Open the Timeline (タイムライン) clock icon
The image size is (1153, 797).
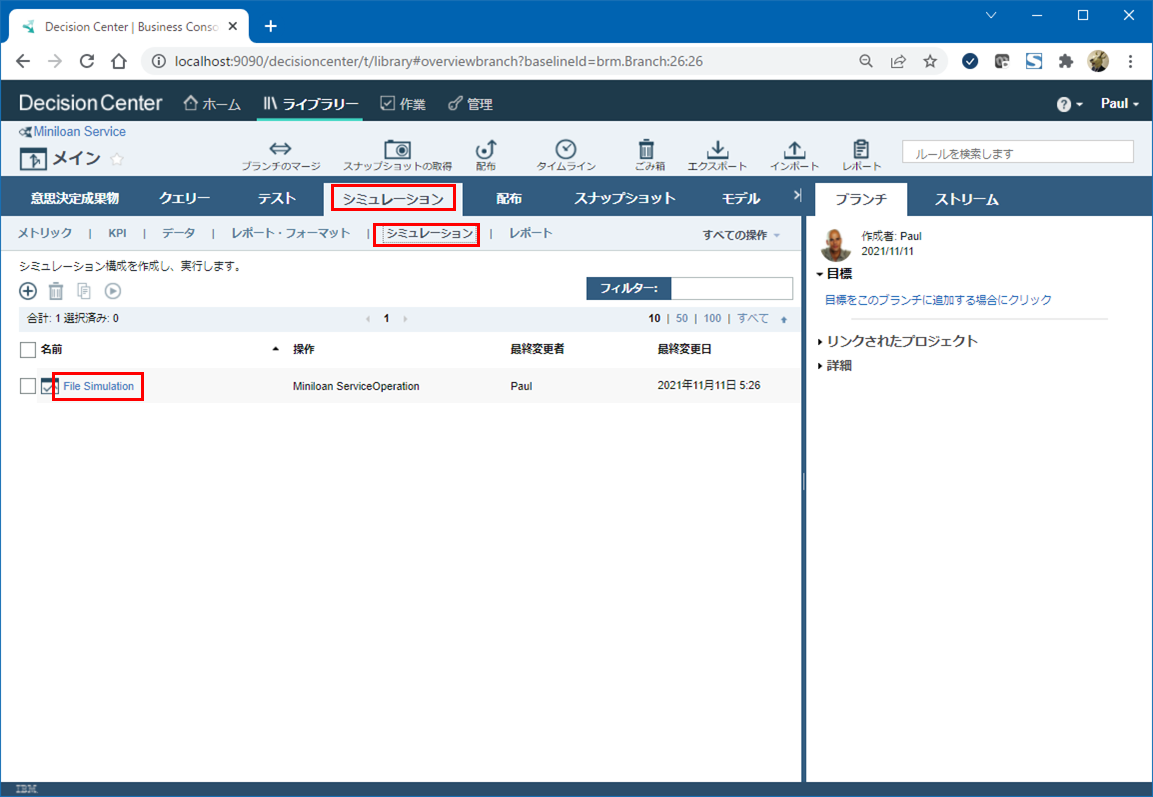[x=565, y=149]
